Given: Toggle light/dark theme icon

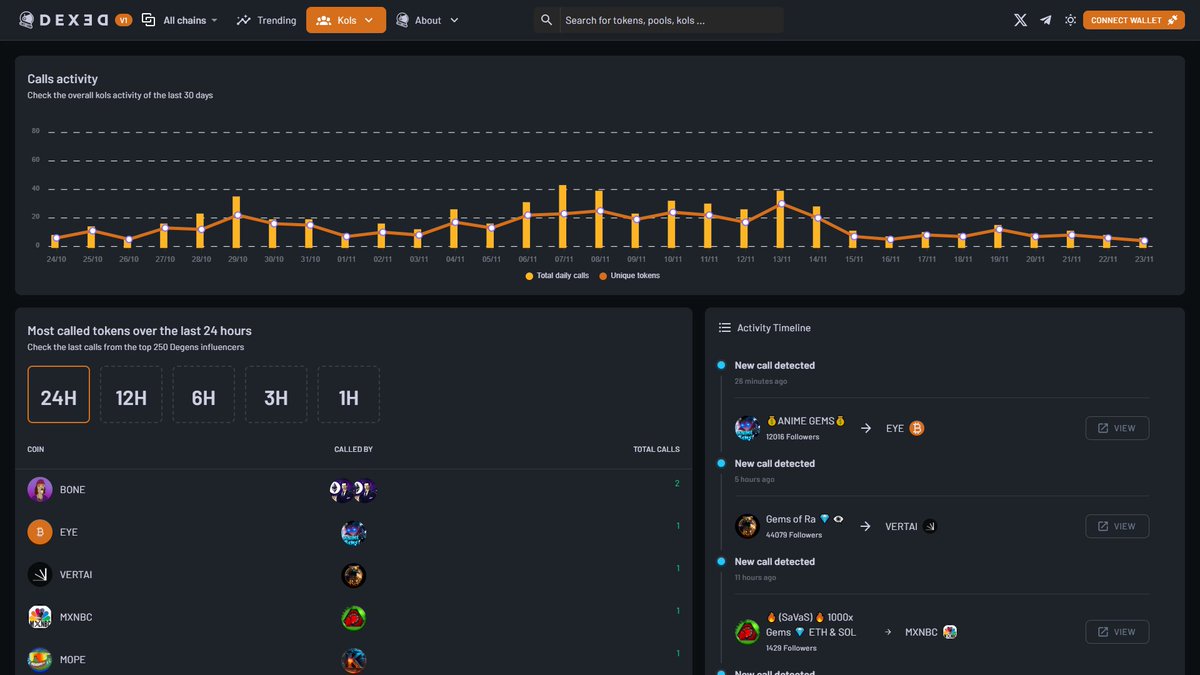Looking at the screenshot, I should coord(1071,20).
